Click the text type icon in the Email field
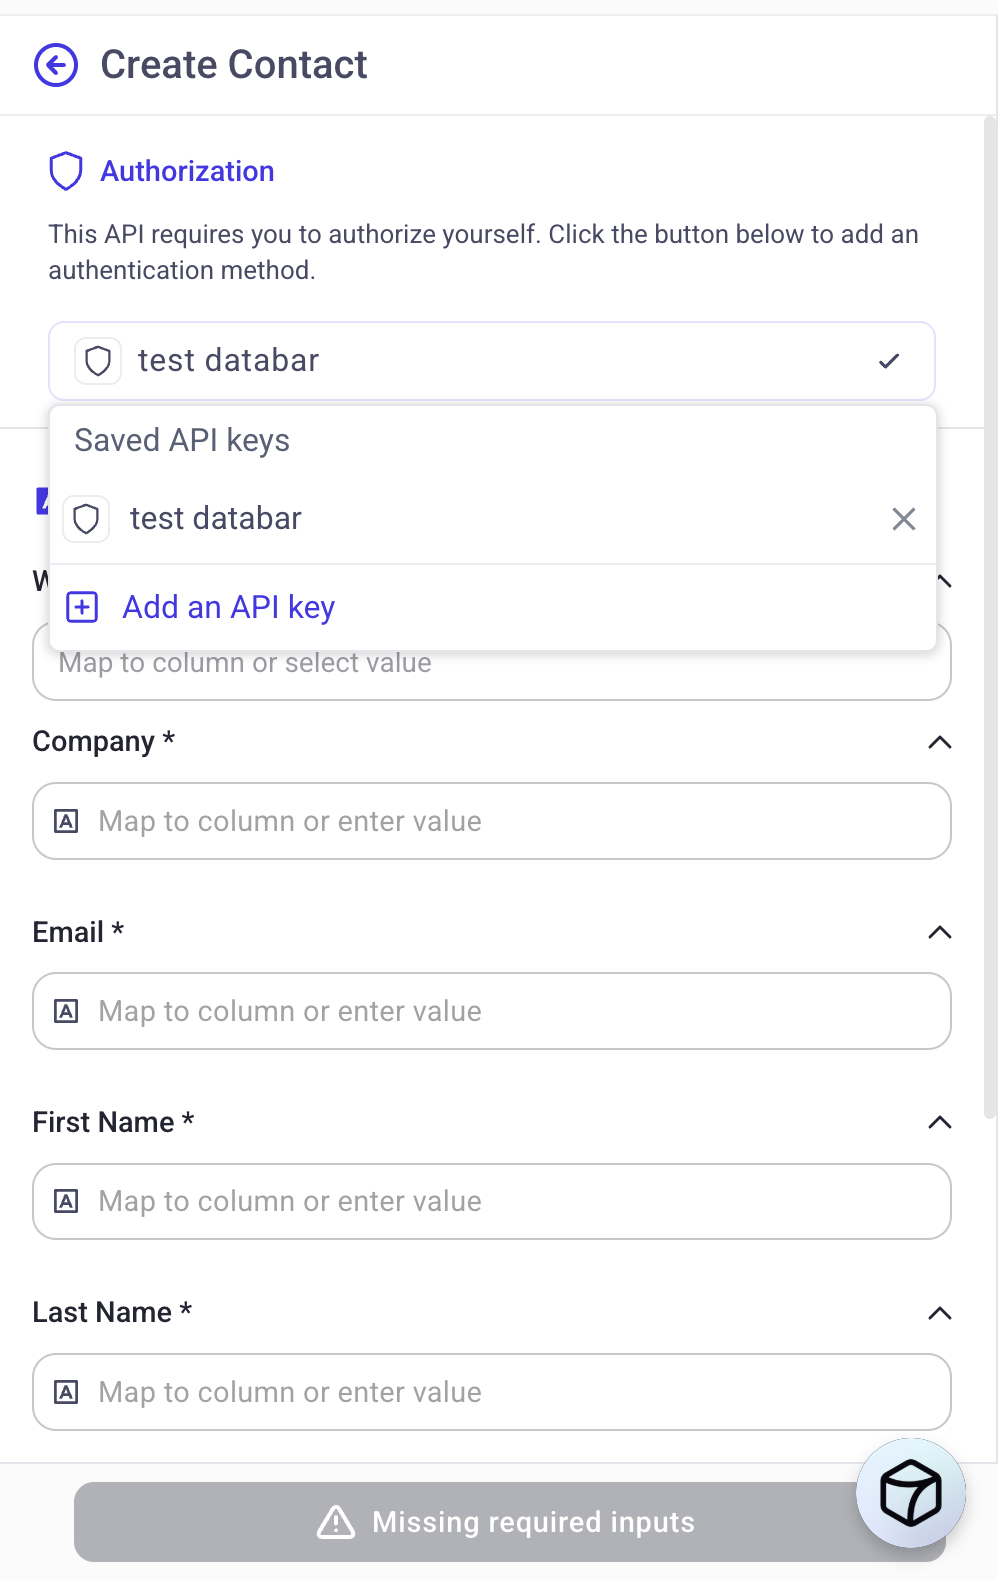This screenshot has height=1580, width=998. (66, 1011)
